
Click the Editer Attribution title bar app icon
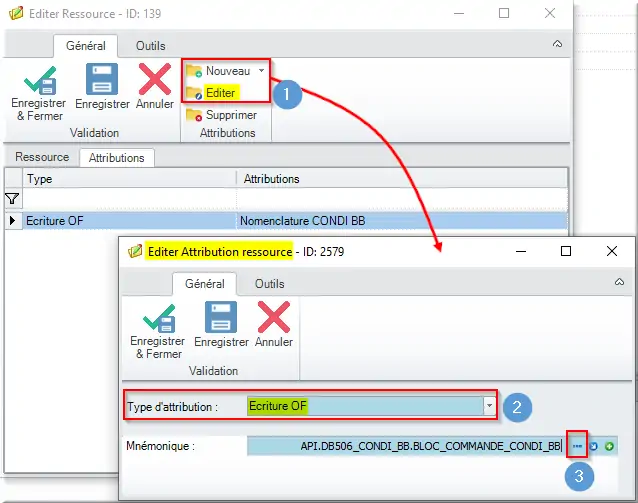coord(135,251)
